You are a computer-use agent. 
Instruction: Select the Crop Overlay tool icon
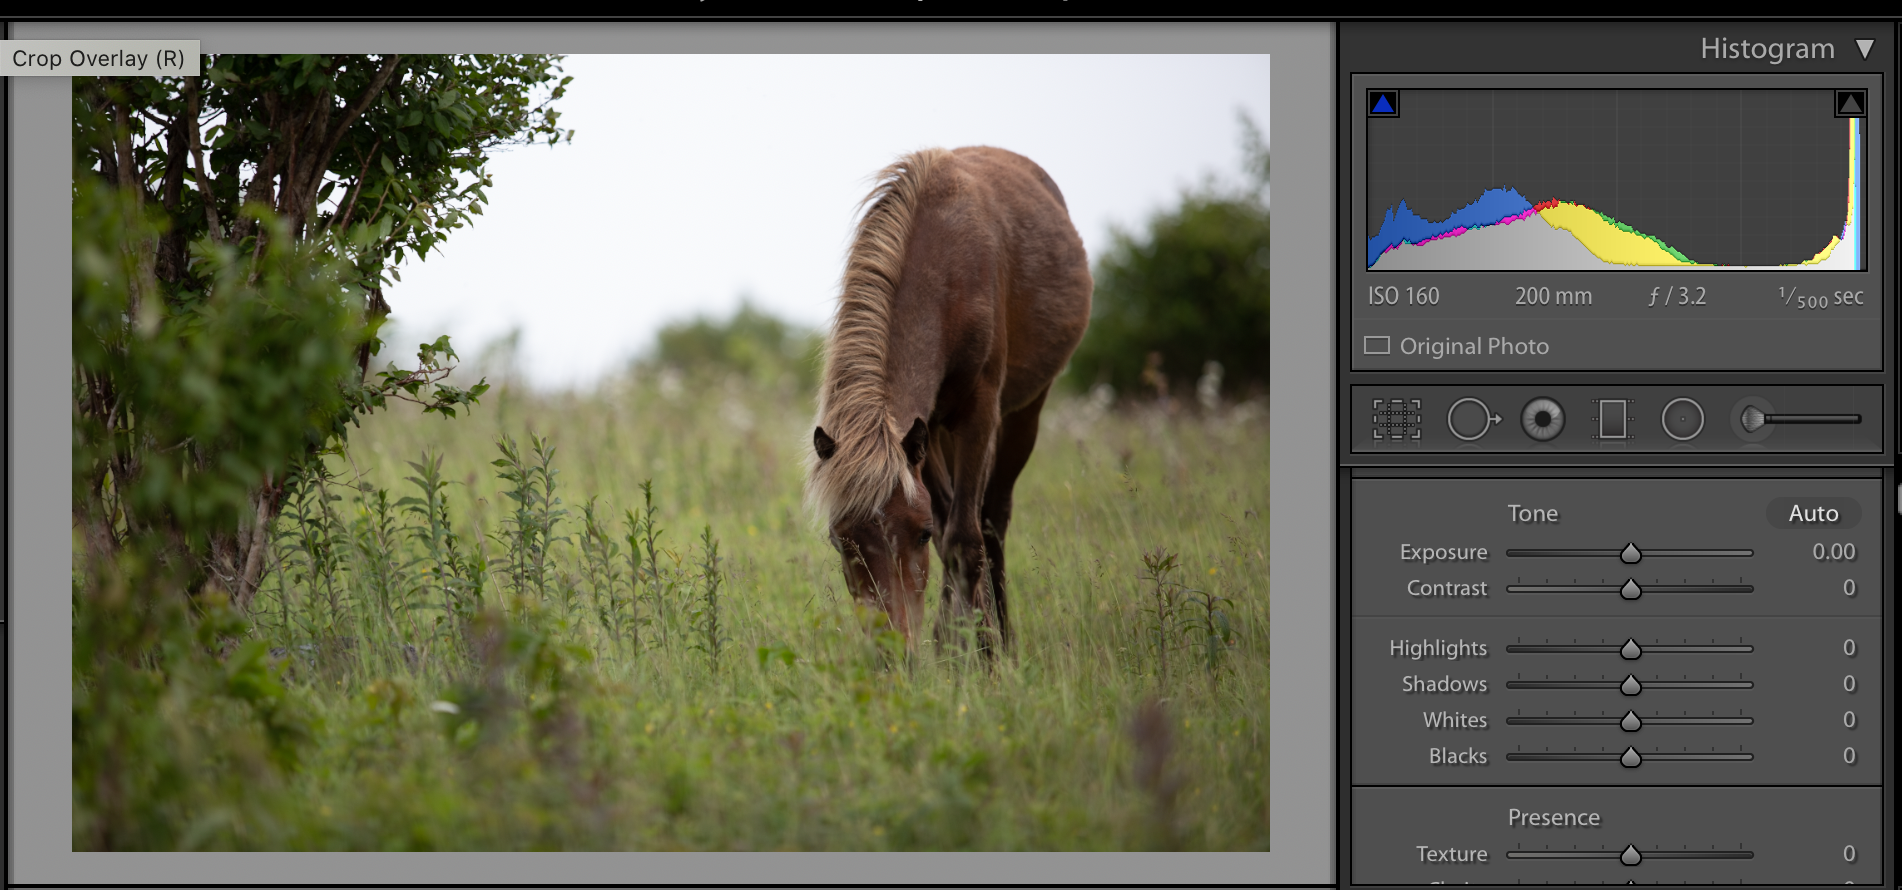tap(1396, 419)
